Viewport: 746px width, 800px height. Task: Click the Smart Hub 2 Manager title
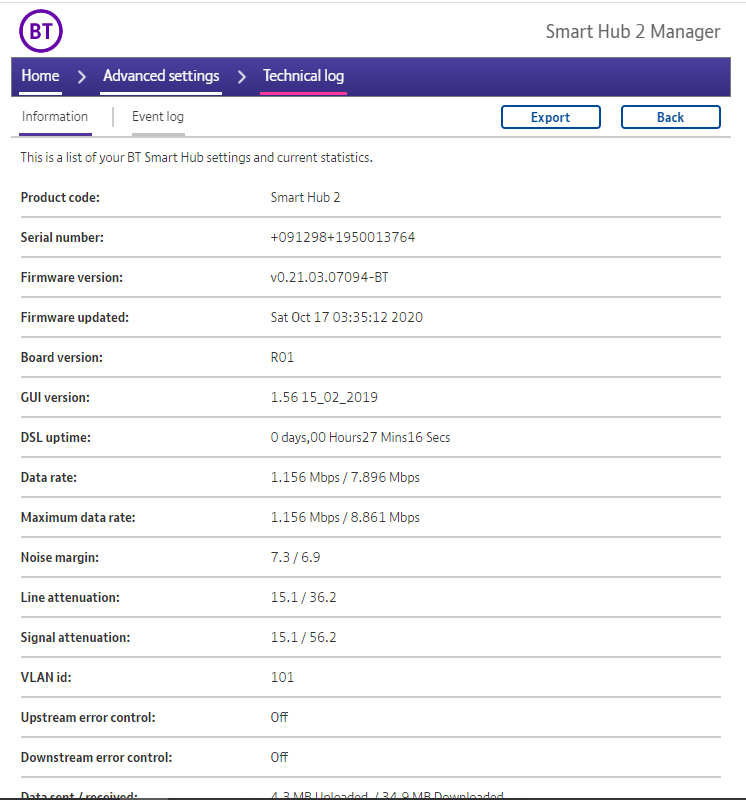tap(632, 32)
